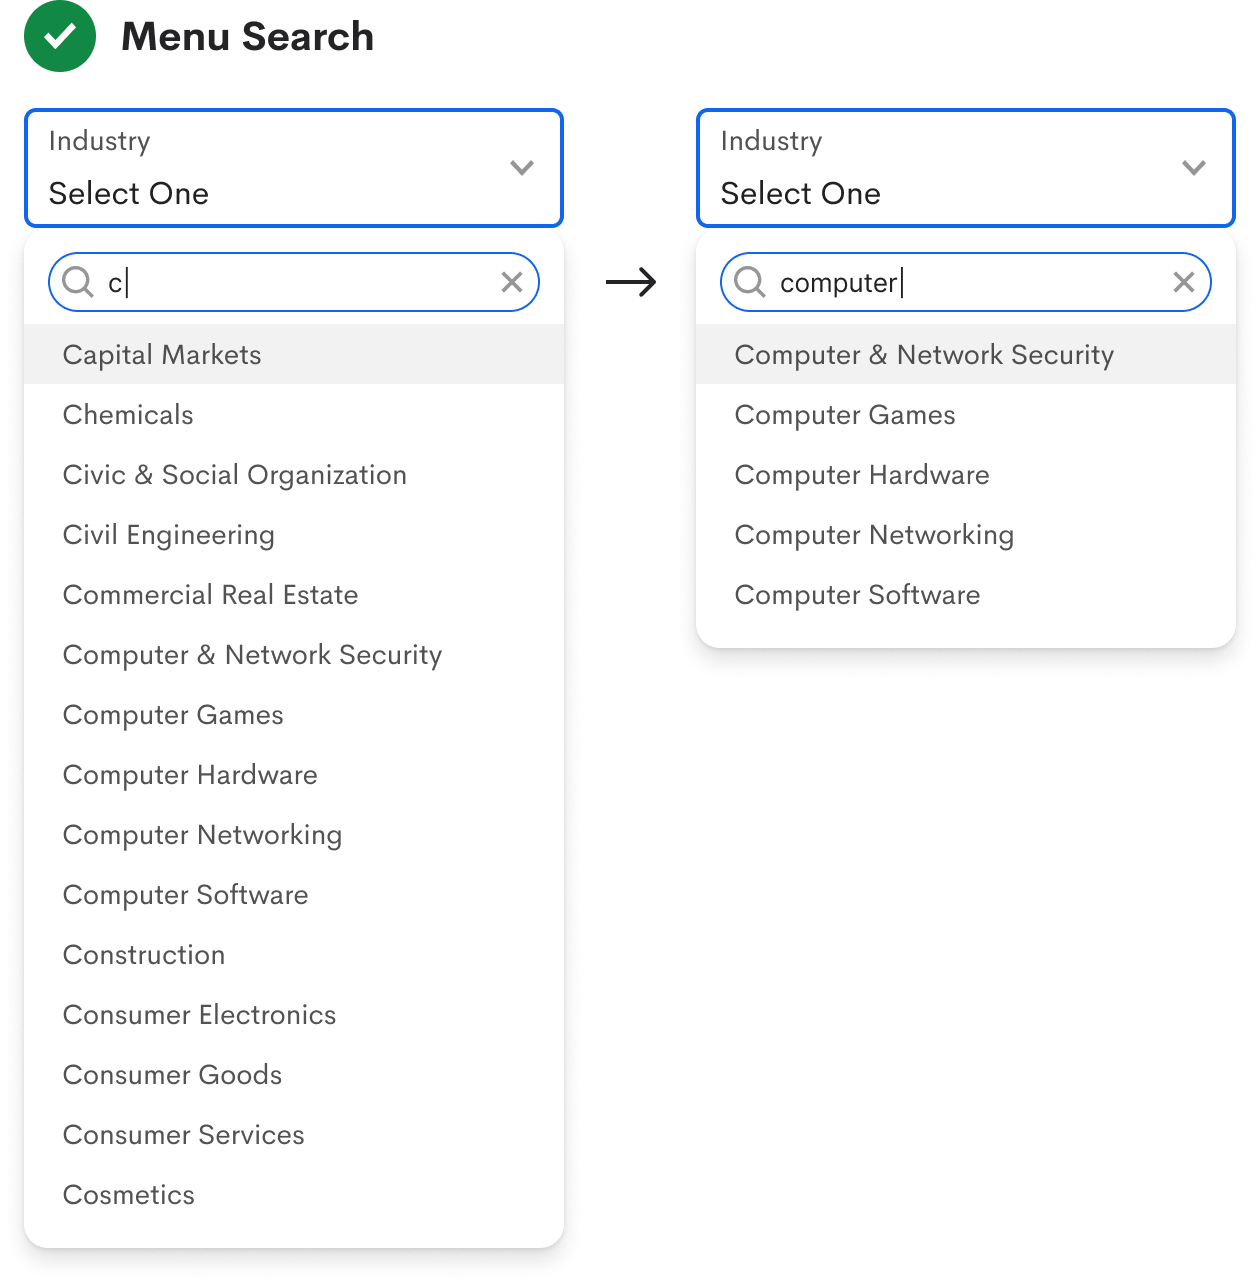Select Consumer Electronics option
This screenshot has width=1260, height=1284.
(199, 1015)
